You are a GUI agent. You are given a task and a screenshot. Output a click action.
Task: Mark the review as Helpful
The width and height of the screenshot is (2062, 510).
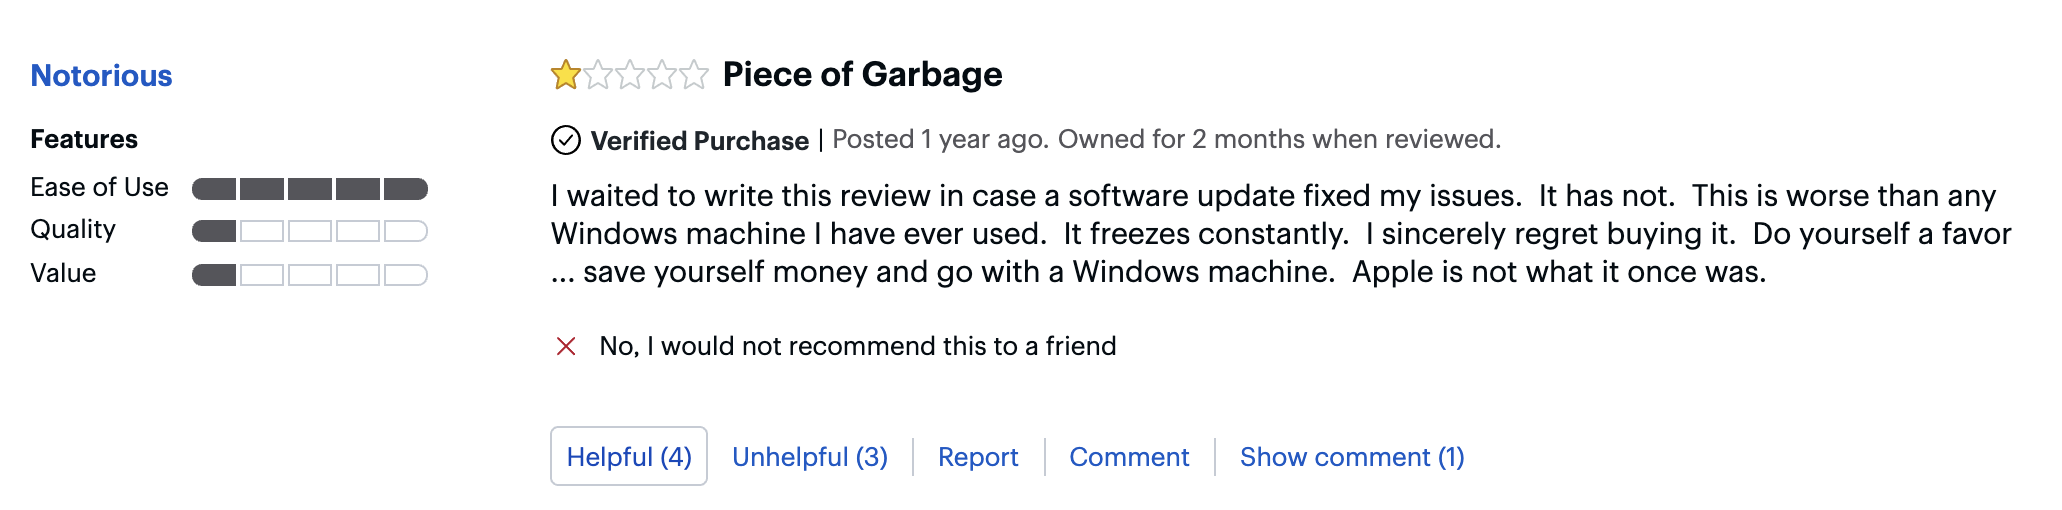629,457
